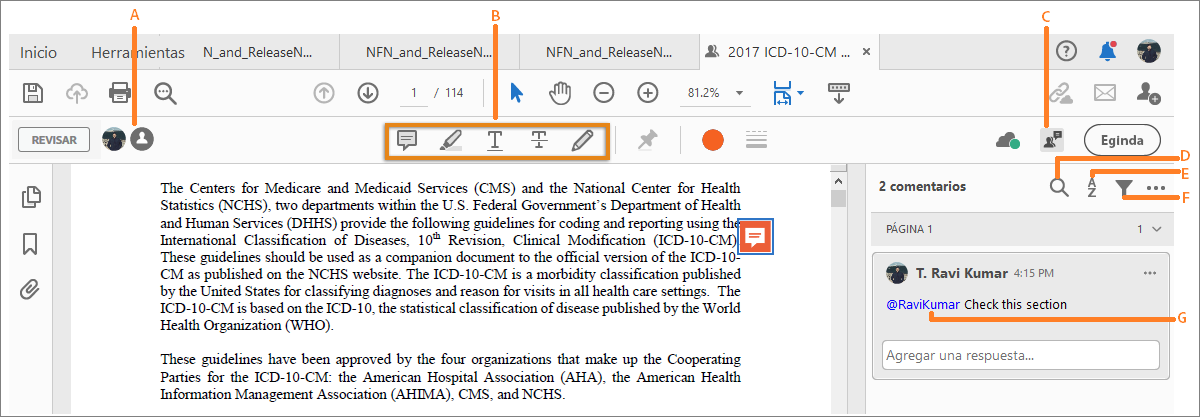Close the 2017 ICD-10-CM tab

867,52
